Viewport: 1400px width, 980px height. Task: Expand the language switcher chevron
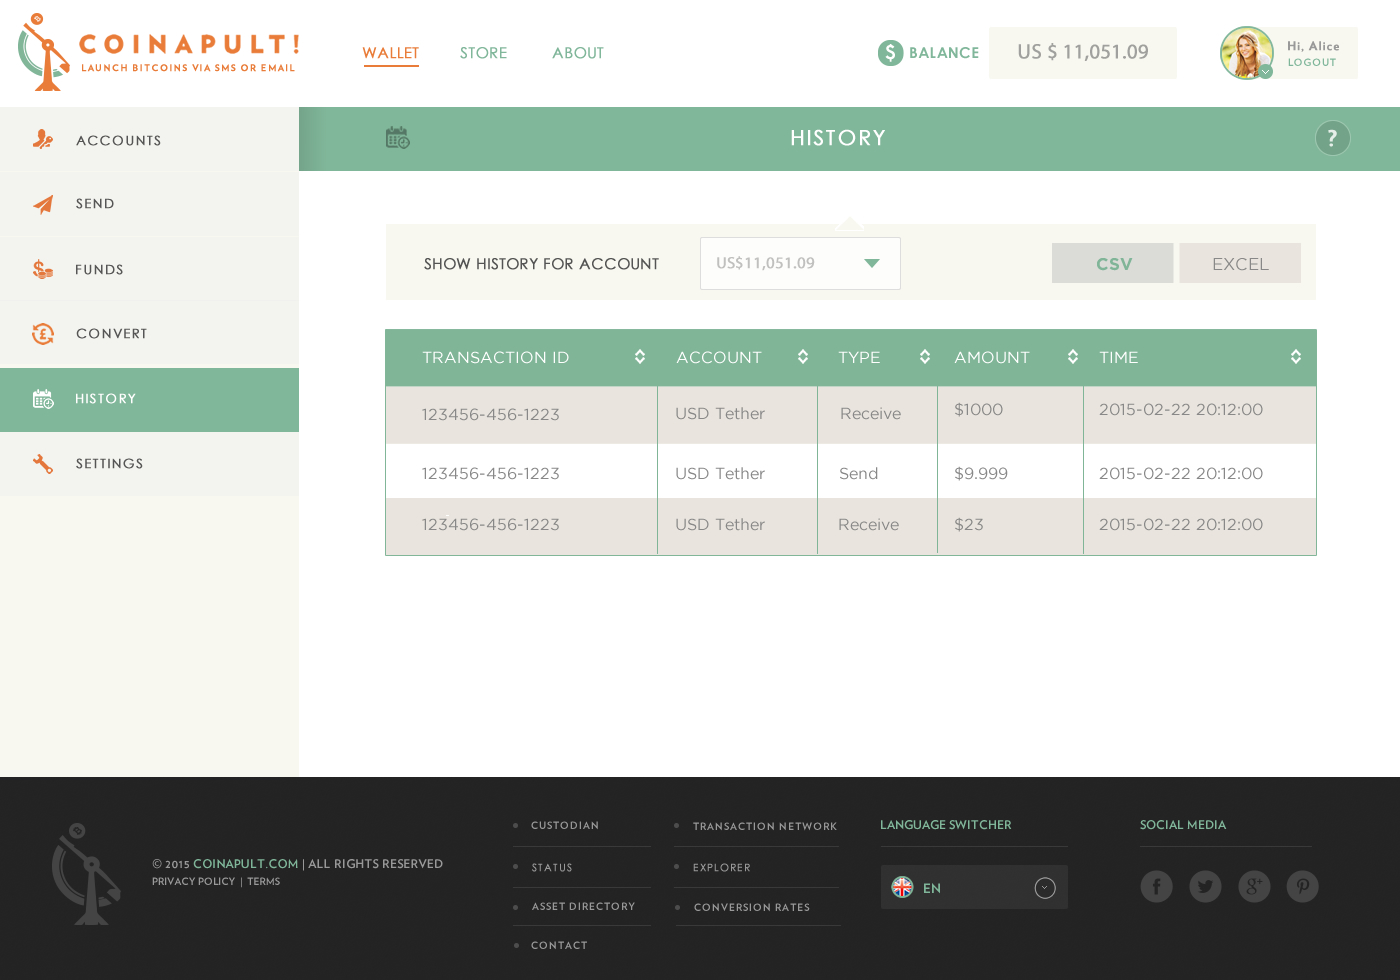coord(1045,888)
